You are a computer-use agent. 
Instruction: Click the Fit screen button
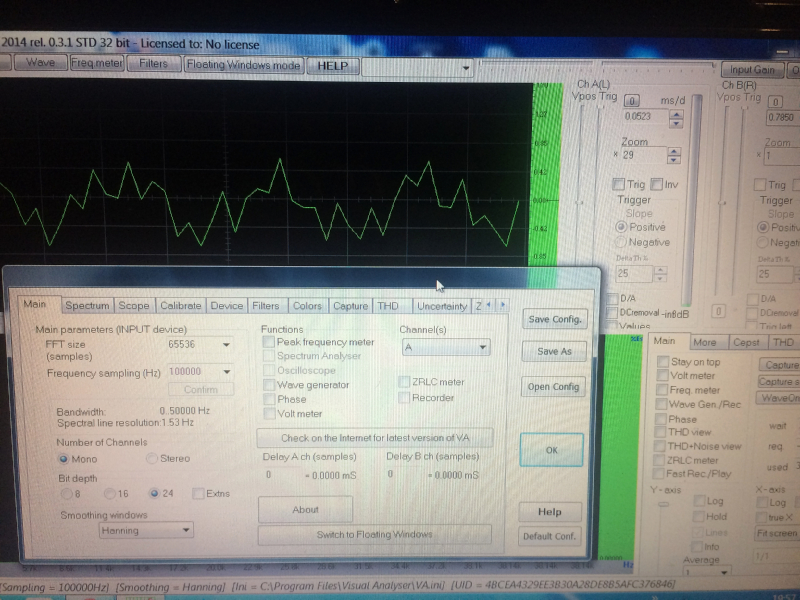(x=777, y=533)
